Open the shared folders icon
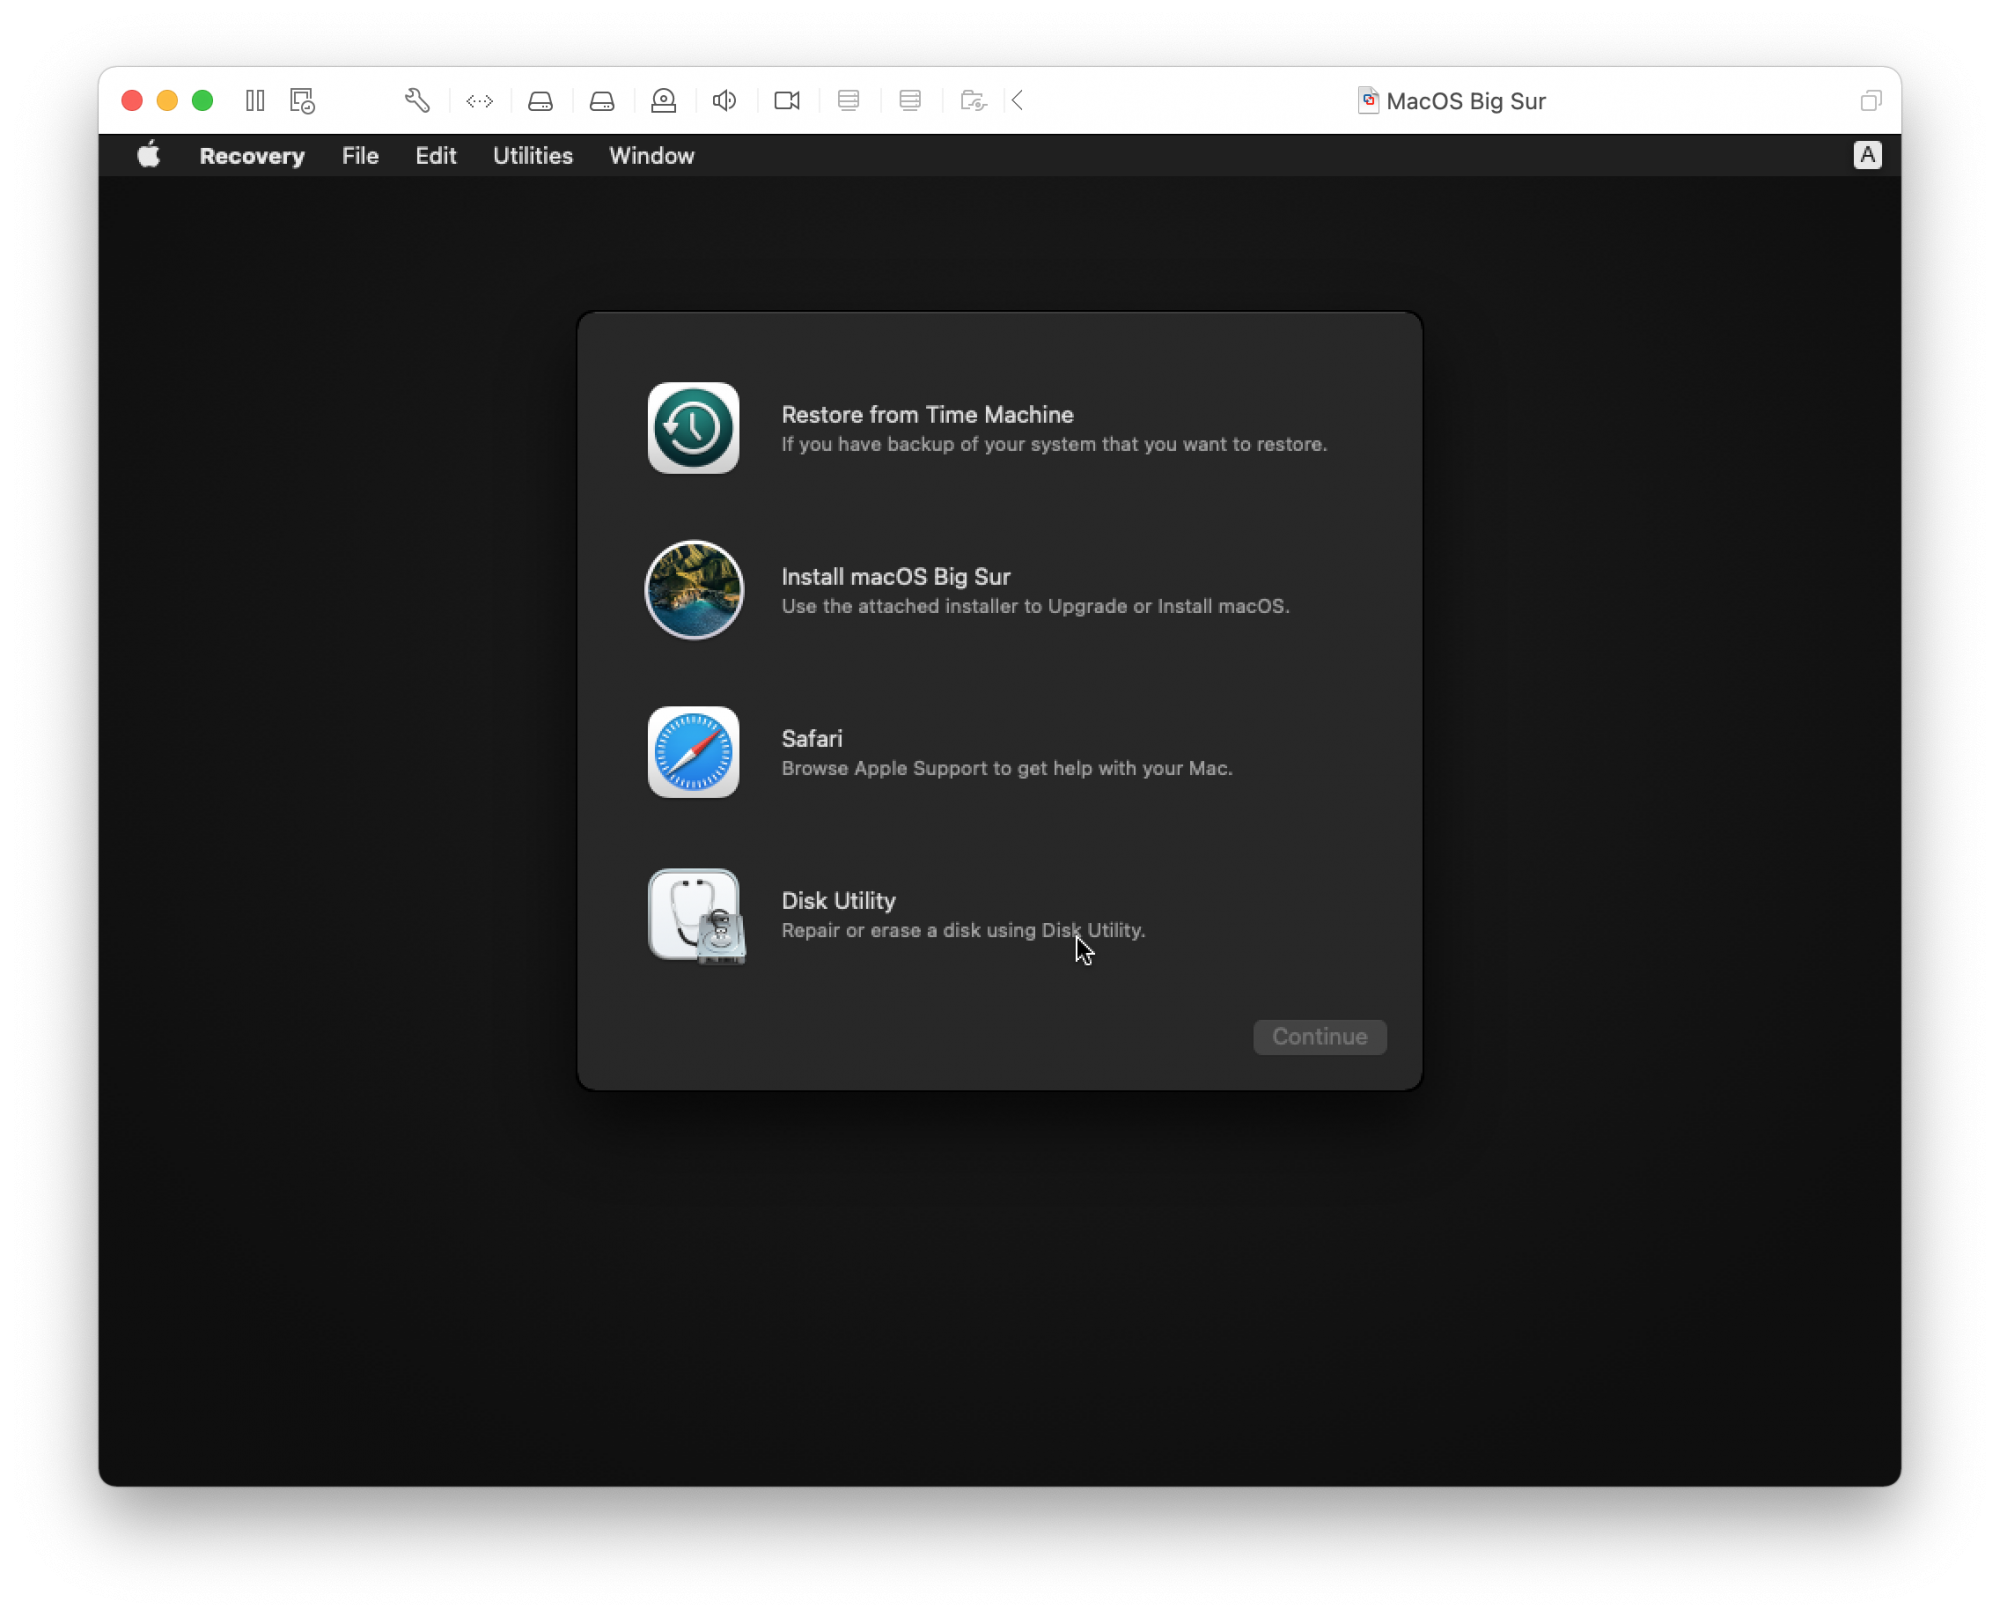 coord(973,101)
